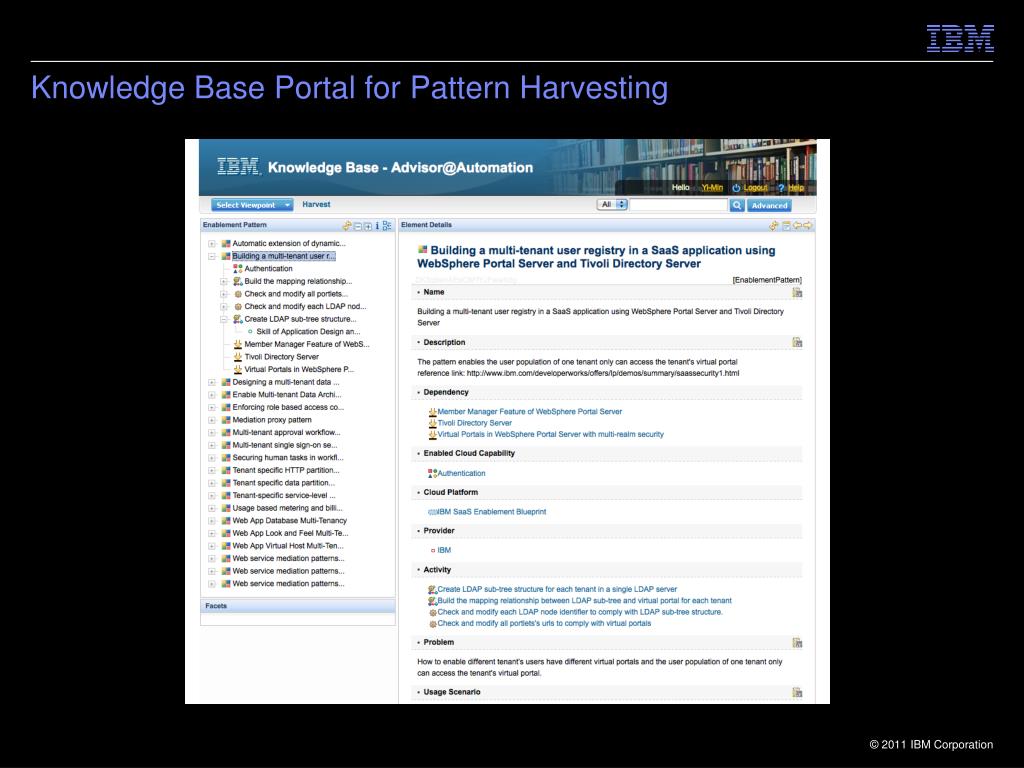
Task: Click IBM logo in Knowledge Base banner
Action: 238,167
